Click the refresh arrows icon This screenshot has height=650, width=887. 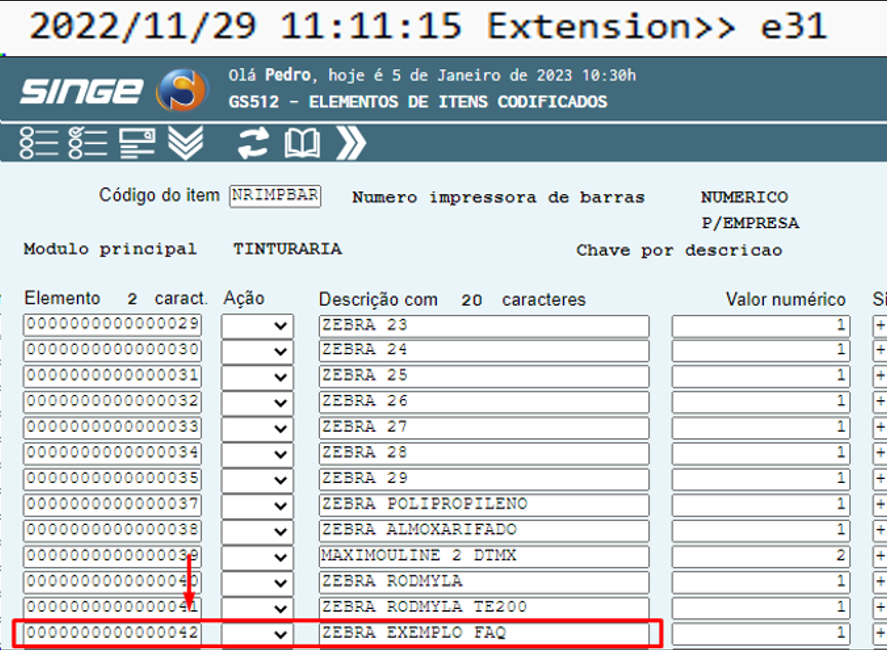(x=252, y=144)
